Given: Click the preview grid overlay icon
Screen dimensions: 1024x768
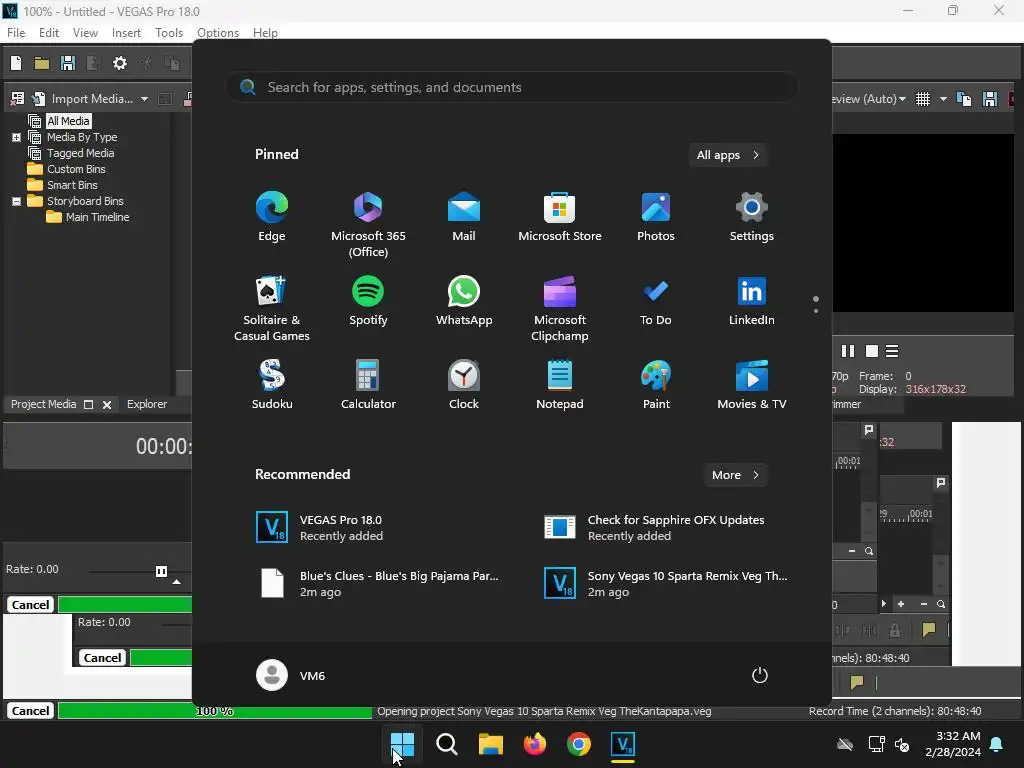Looking at the screenshot, I should pos(923,99).
